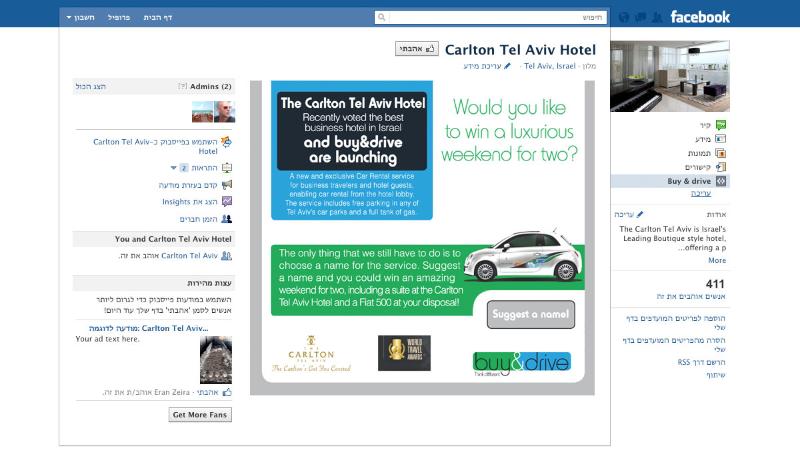Open the Profile menu item in header
The image size is (800, 450).
[119, 17]
